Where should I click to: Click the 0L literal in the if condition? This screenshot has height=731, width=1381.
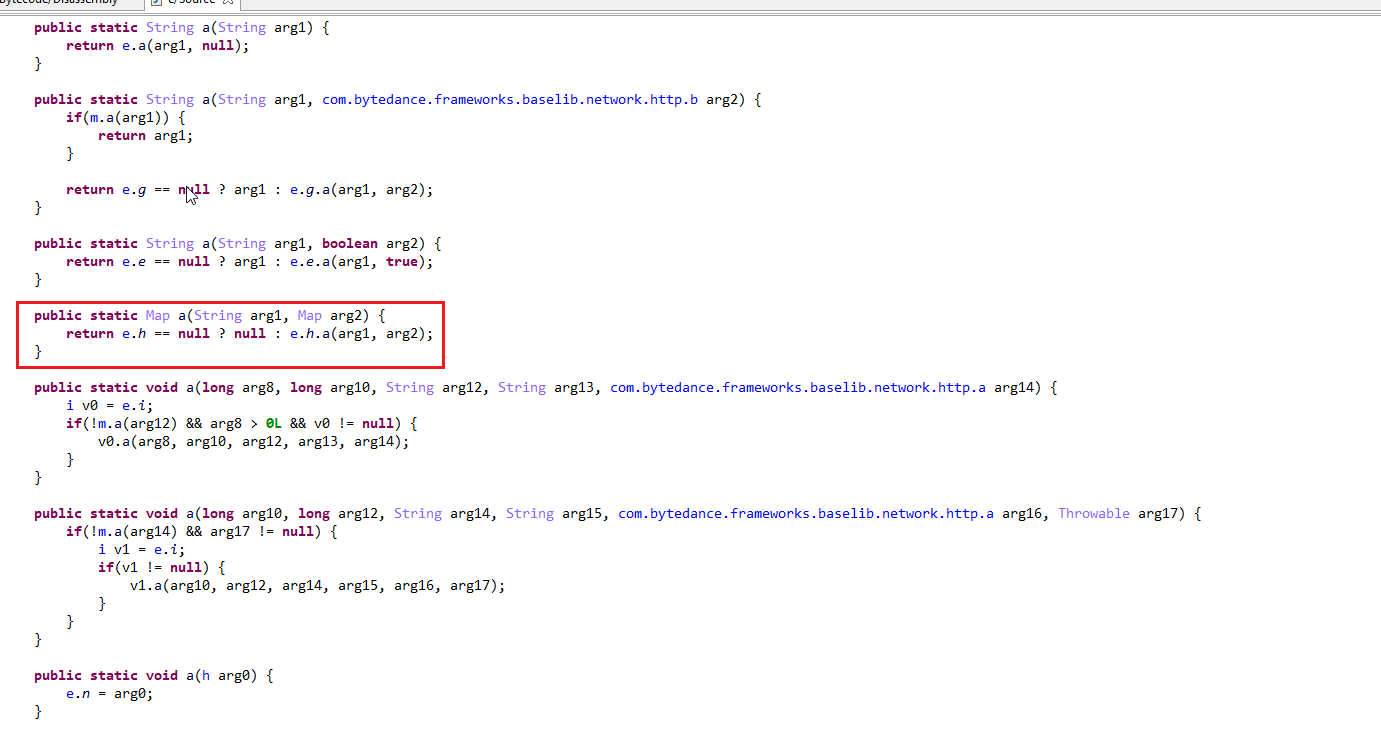[274, 423]
